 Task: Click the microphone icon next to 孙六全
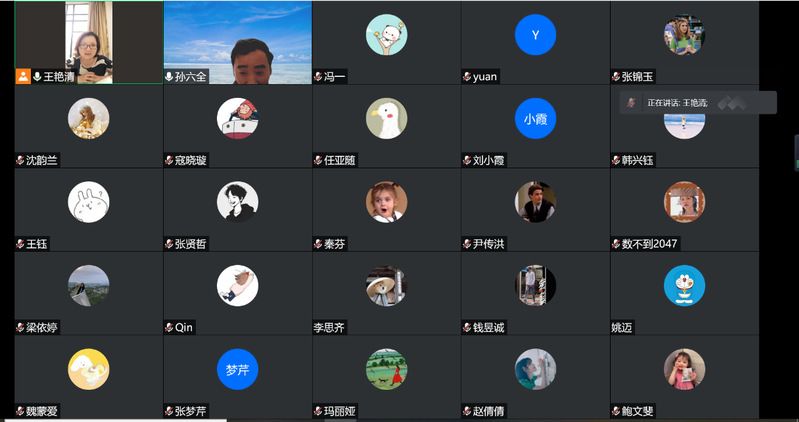click(x=169, y=77)
